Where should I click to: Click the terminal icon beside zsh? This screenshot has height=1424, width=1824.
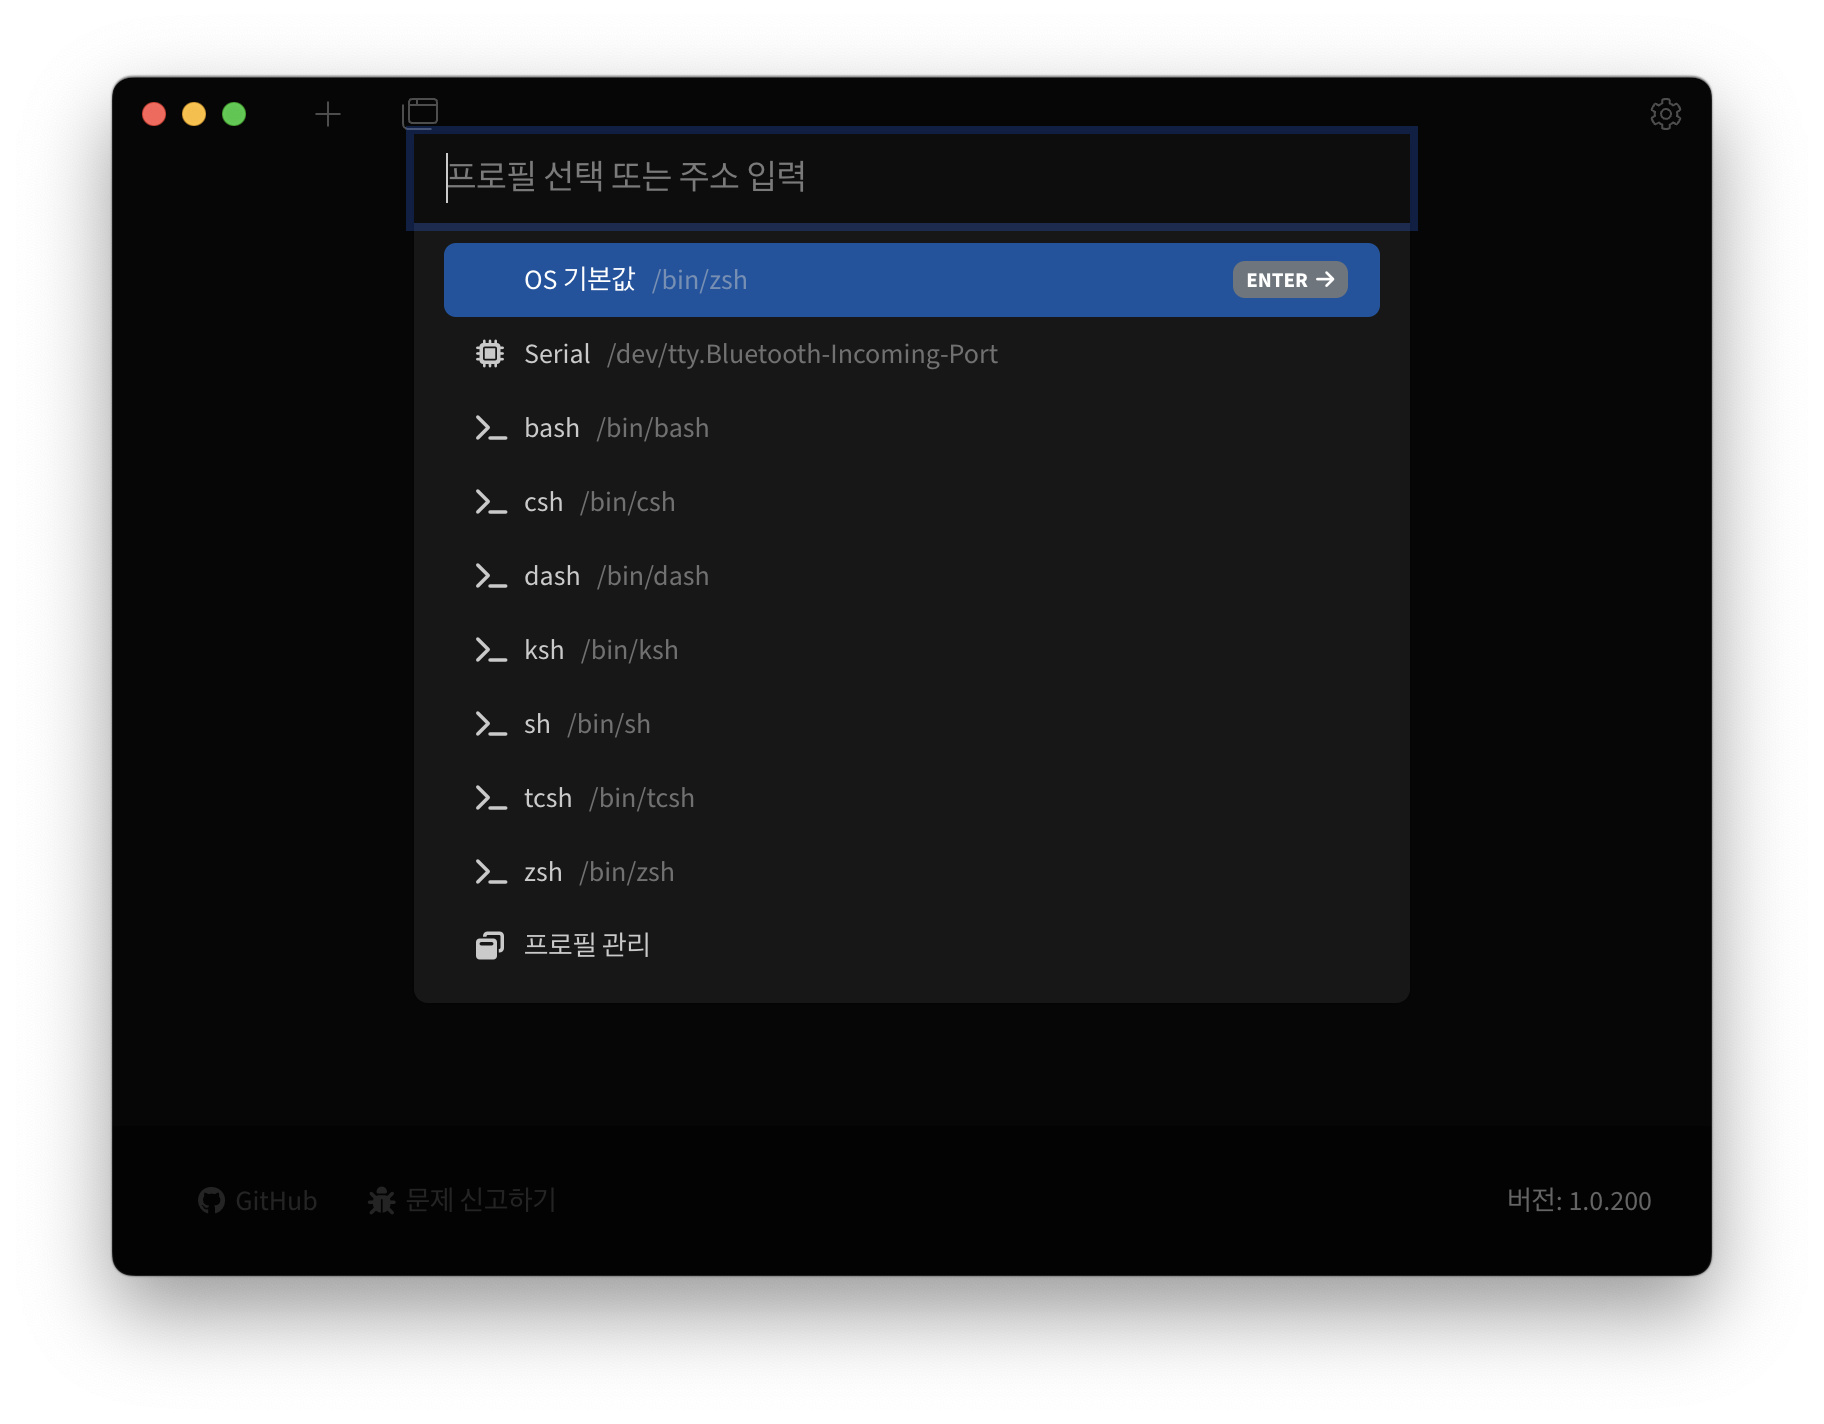490,872
